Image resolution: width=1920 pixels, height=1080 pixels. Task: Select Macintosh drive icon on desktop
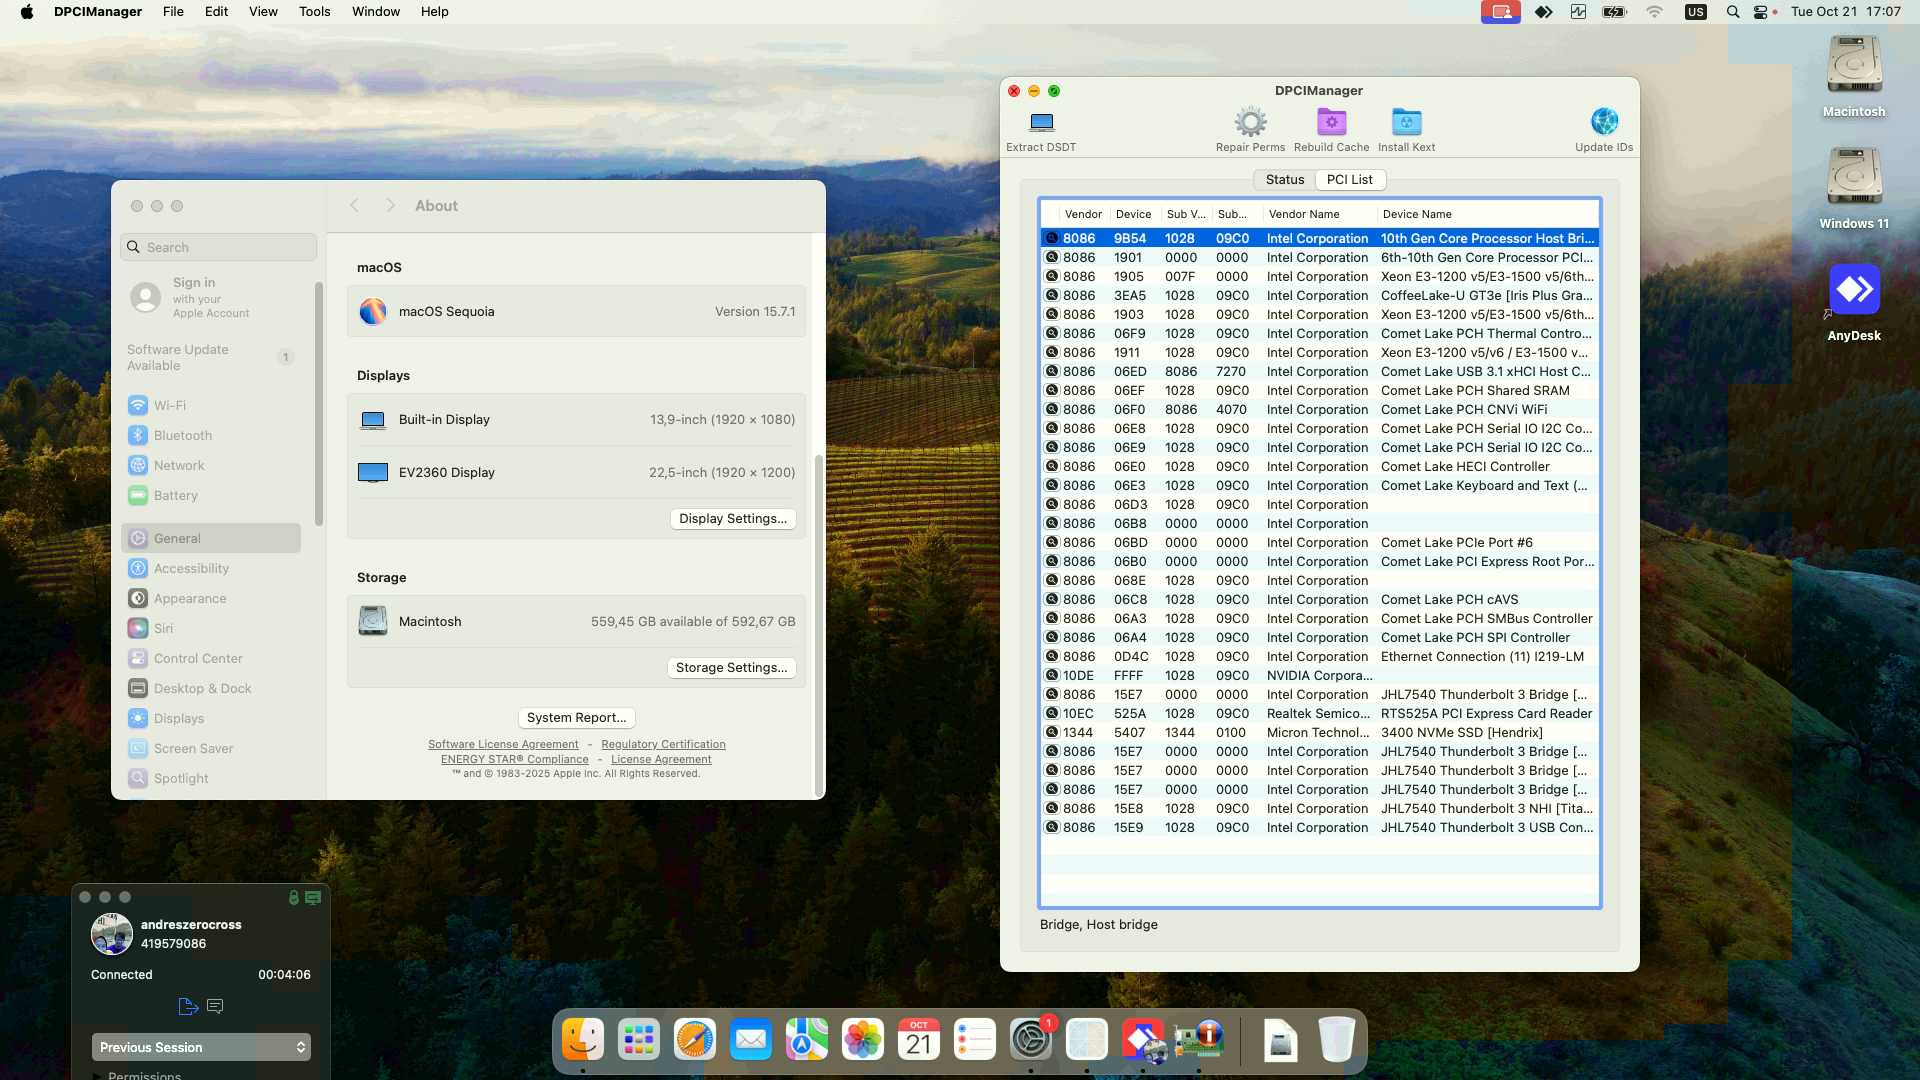(x=1854, y=66)
